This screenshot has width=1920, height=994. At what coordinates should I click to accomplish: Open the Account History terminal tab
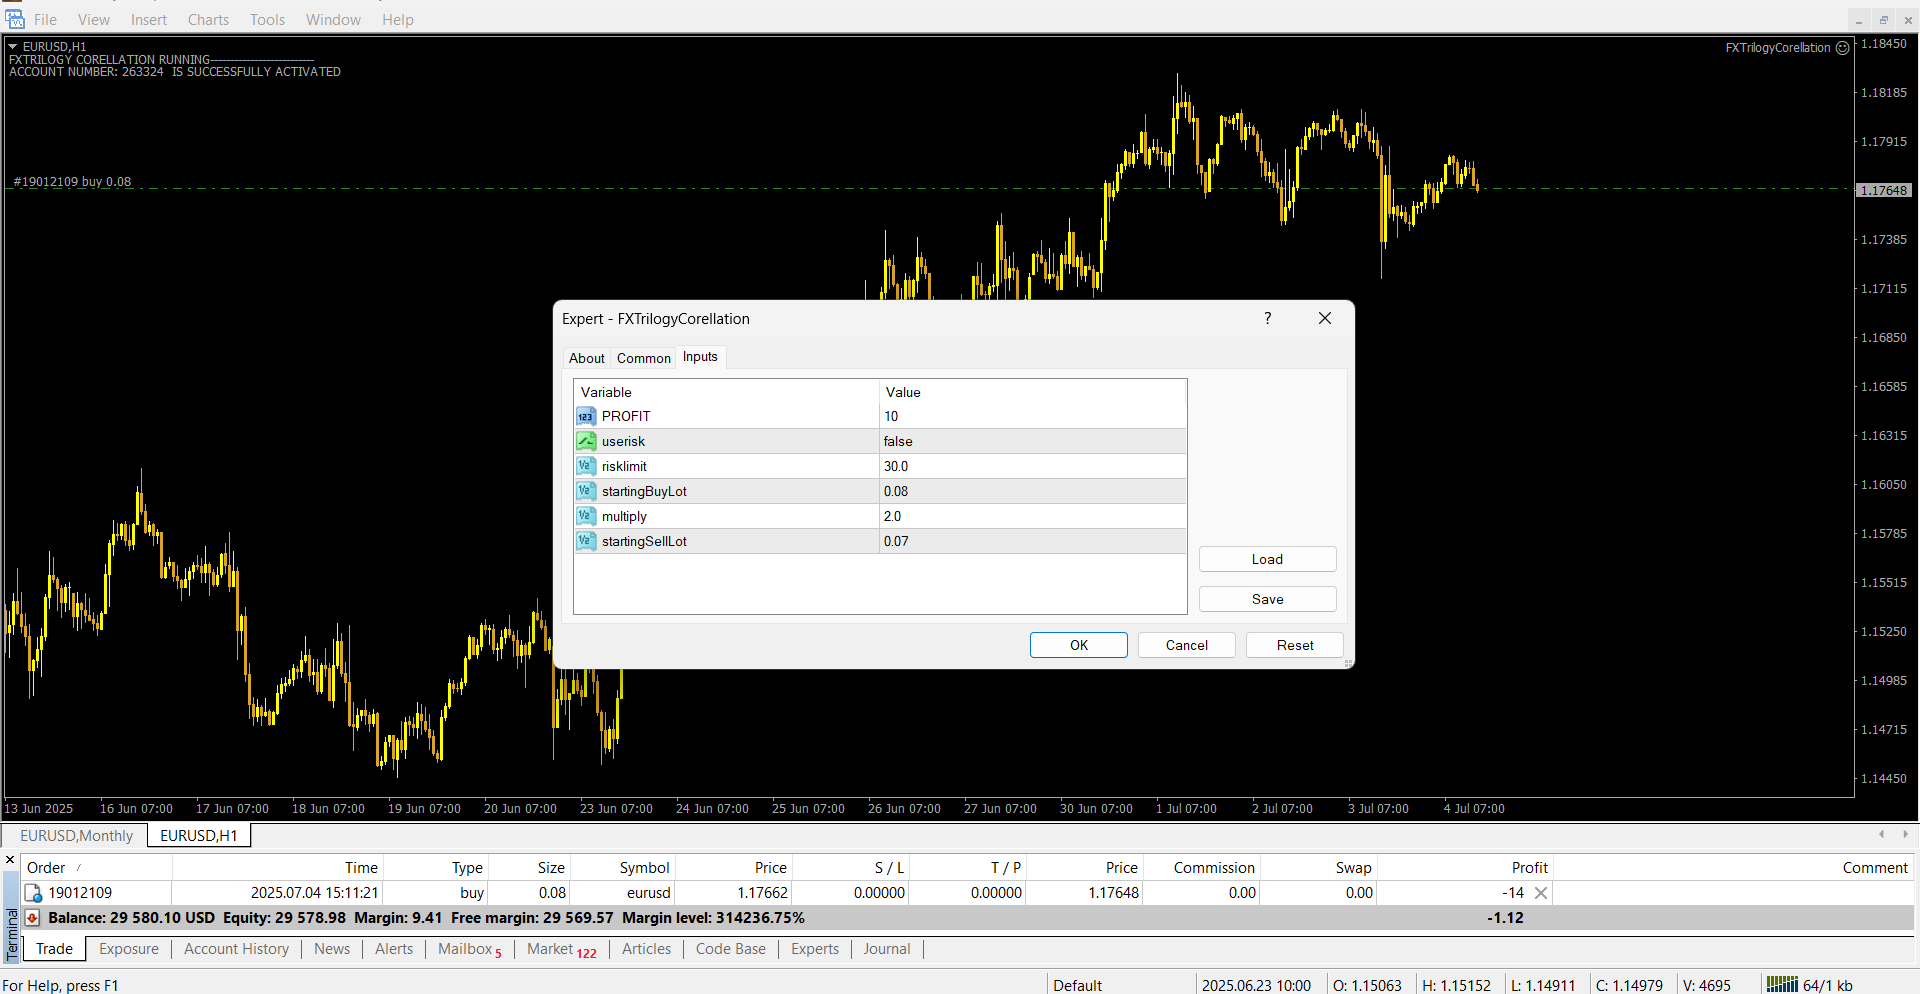[236, 949]
